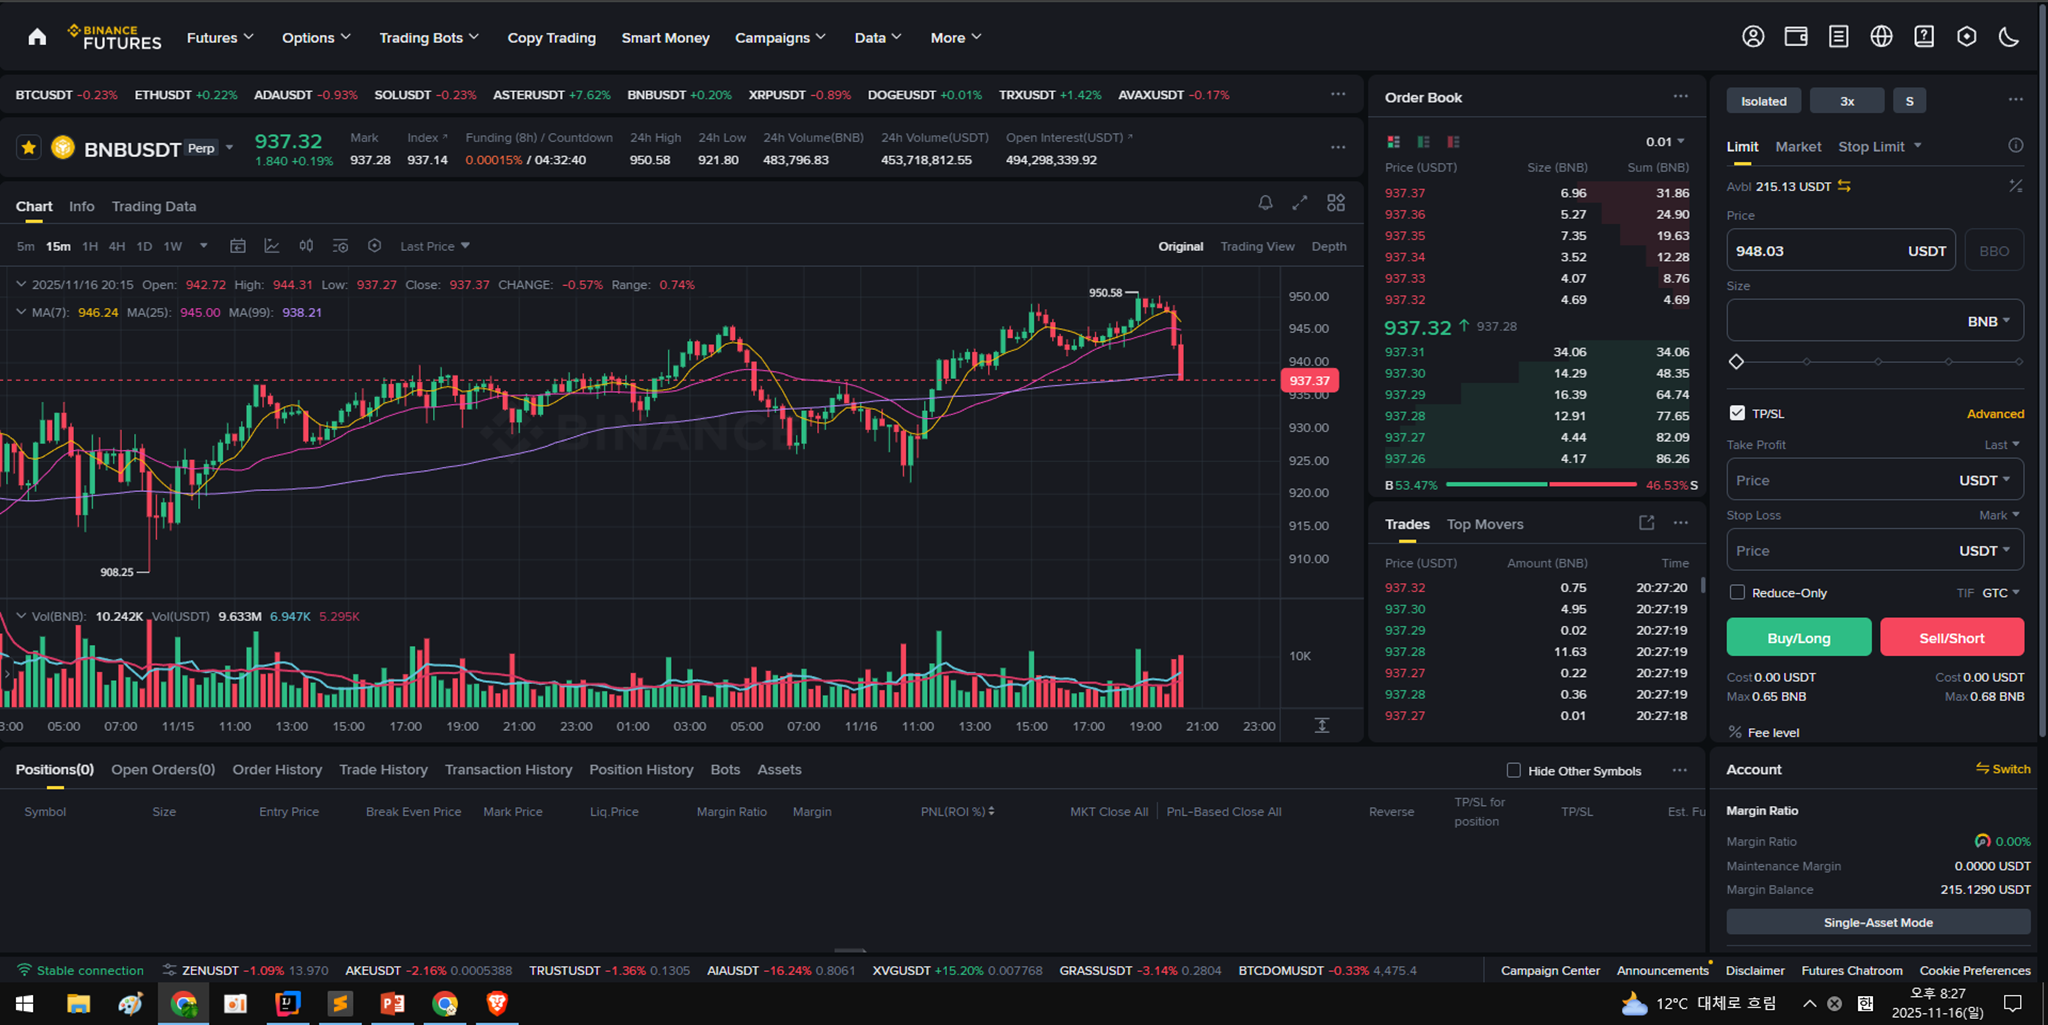Screen dimensions: 2048x1025
Task: Open Advanced TP/SL settings
Action: [1995, 414]
